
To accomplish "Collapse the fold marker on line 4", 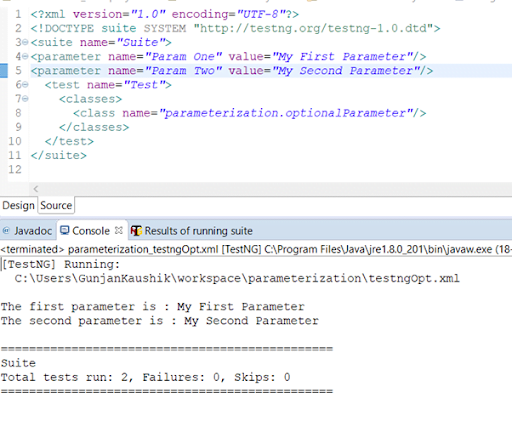I will click(25, 56).
